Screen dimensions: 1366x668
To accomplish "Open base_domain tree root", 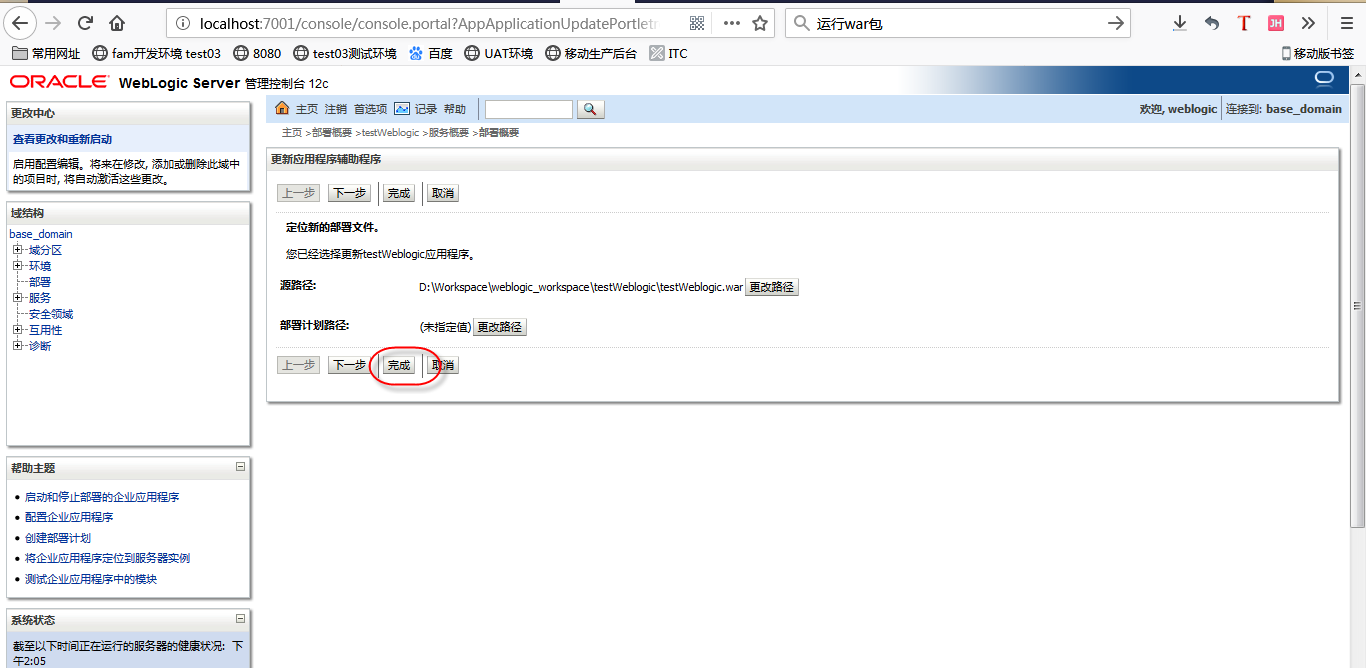I will click(41, 234).
